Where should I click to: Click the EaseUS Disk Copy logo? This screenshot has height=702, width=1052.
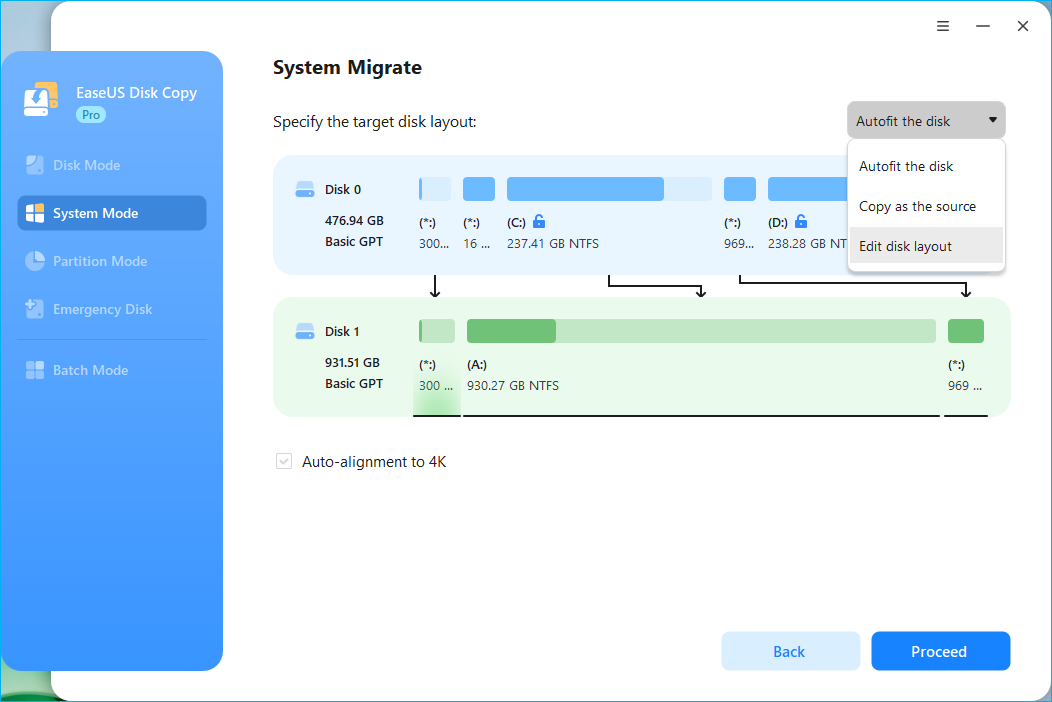coord(41,98)
